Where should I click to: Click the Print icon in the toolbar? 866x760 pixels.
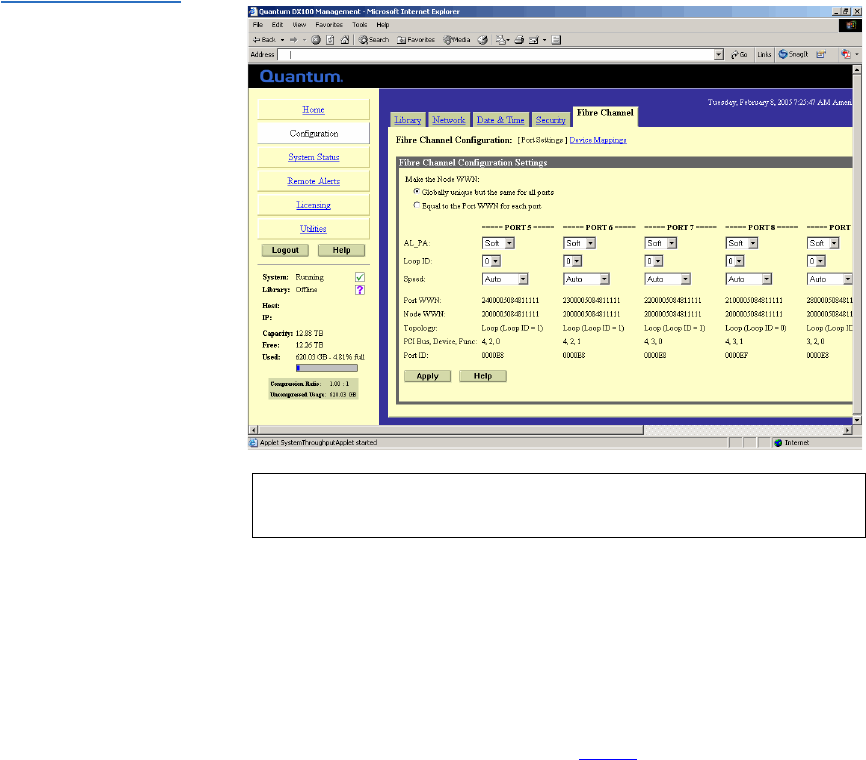pyautogui.click(x=519, y=40)
